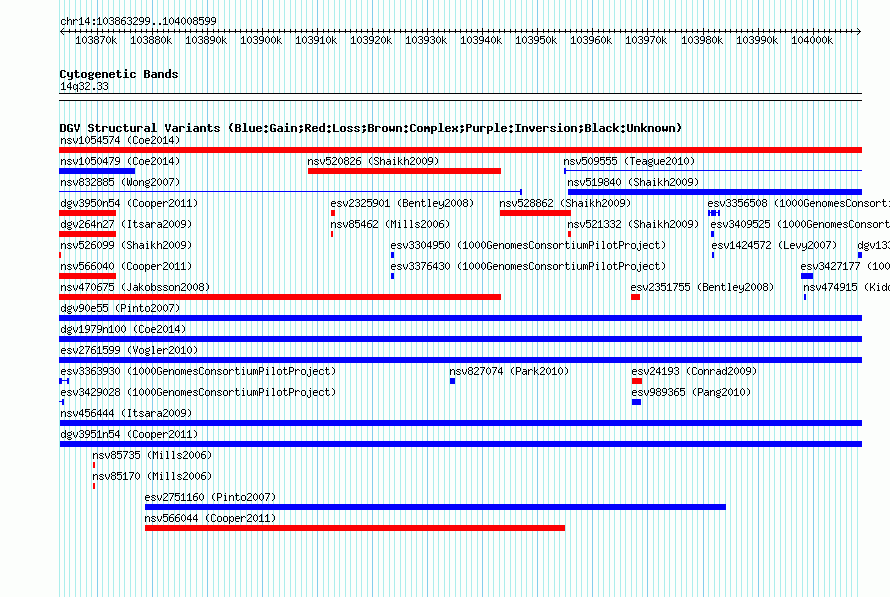The height and width of the screenshot is (597, 890).
Task: Open the esv24193 (Conrad2009) label
Action: [694, 371]
